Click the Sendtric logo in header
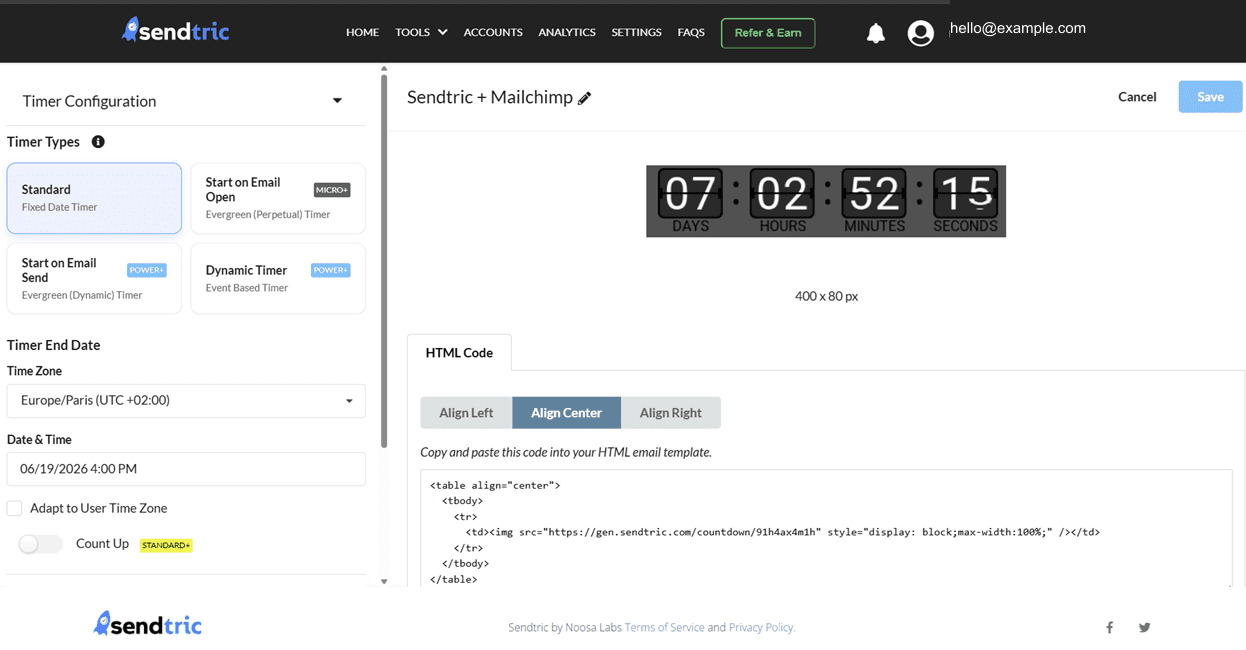The width and height of the screenshot is (1246, 650). [x=176, y=31]
